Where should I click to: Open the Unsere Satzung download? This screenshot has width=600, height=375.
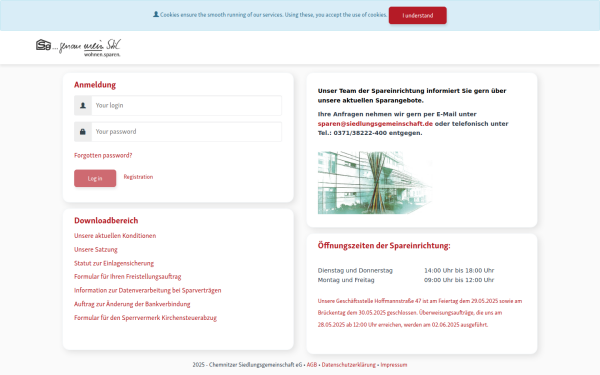click(96, 249)
